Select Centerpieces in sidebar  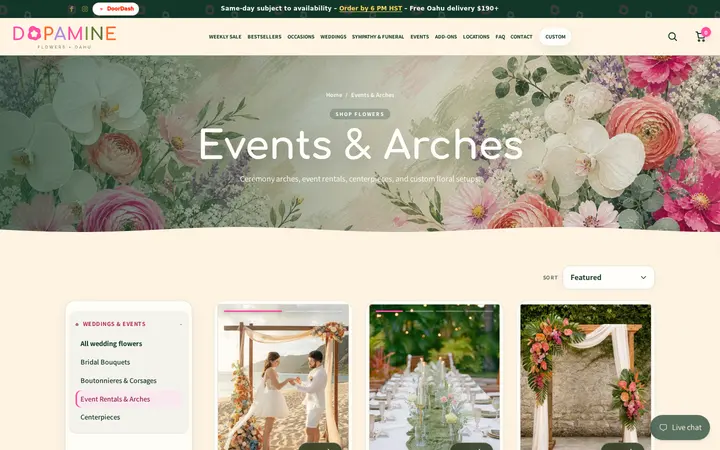(x=100, y=417)
